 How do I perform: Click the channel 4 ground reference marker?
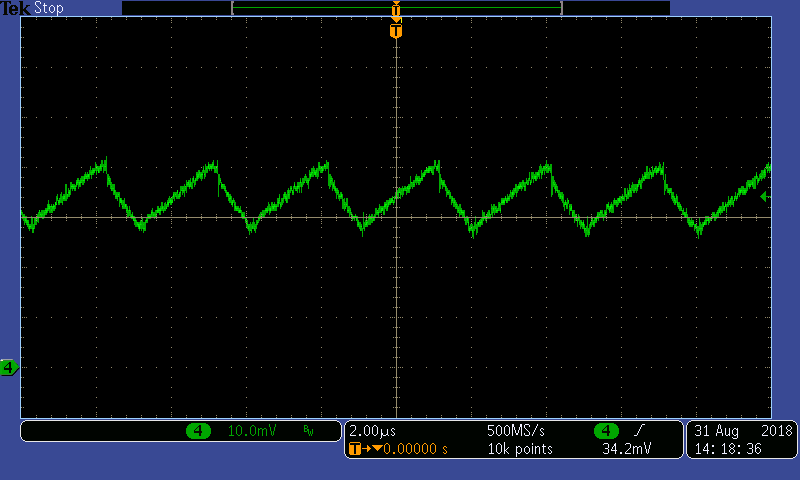pyautogui.click(x=9, y=367)
